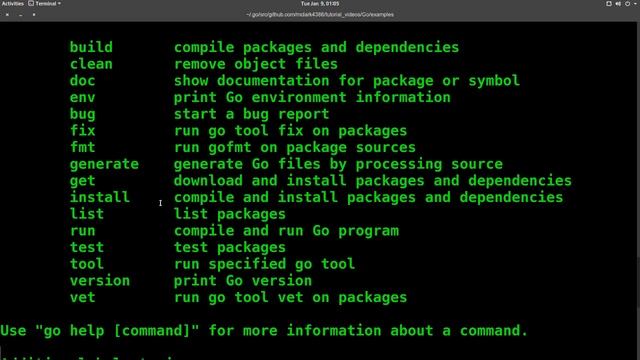Click 'show documentation for package or symbol' text
The image size is (640, 360).
pos(347,81)
